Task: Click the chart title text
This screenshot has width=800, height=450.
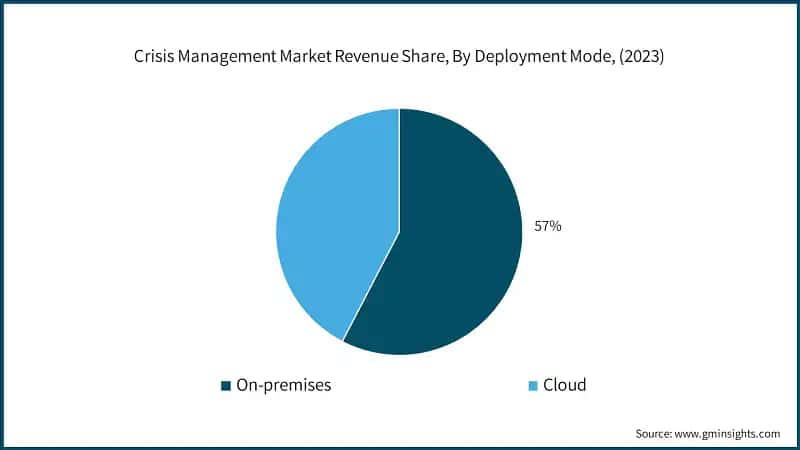Action: (x=399, y=56)
